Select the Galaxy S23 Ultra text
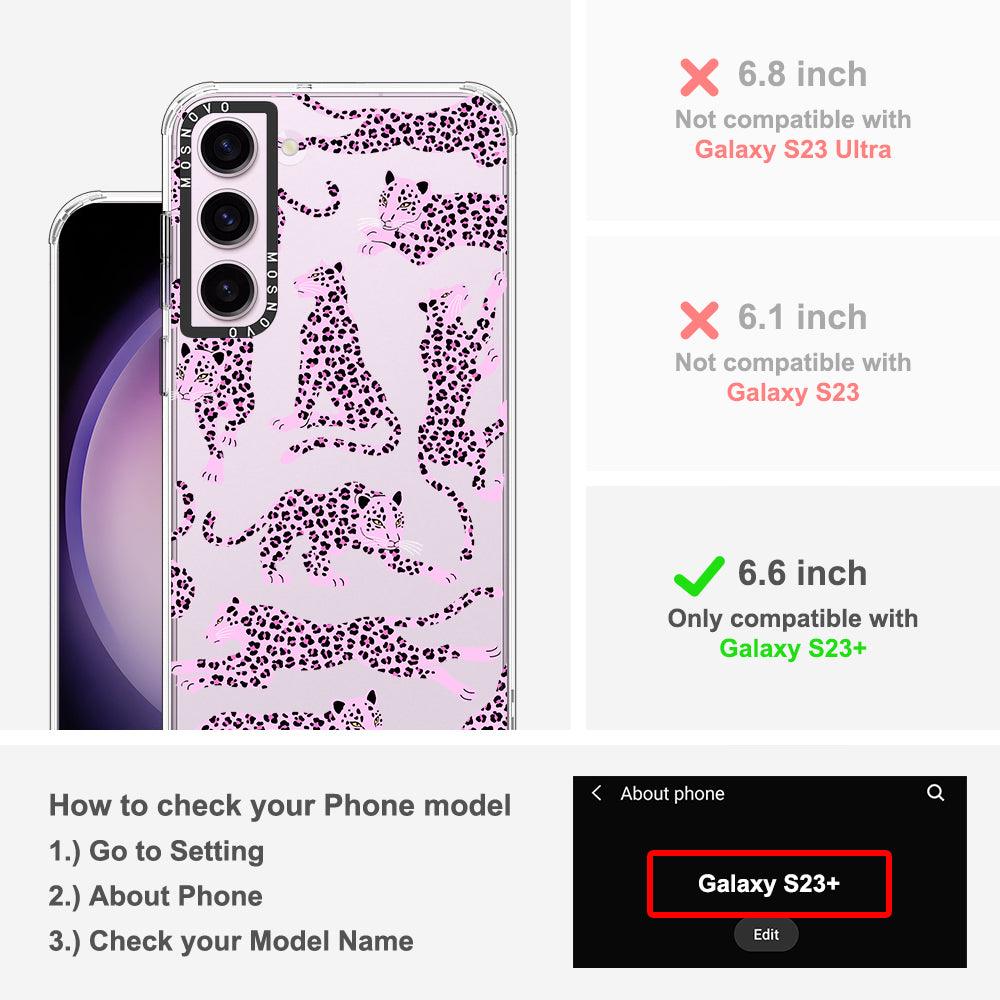 (793, 149)
